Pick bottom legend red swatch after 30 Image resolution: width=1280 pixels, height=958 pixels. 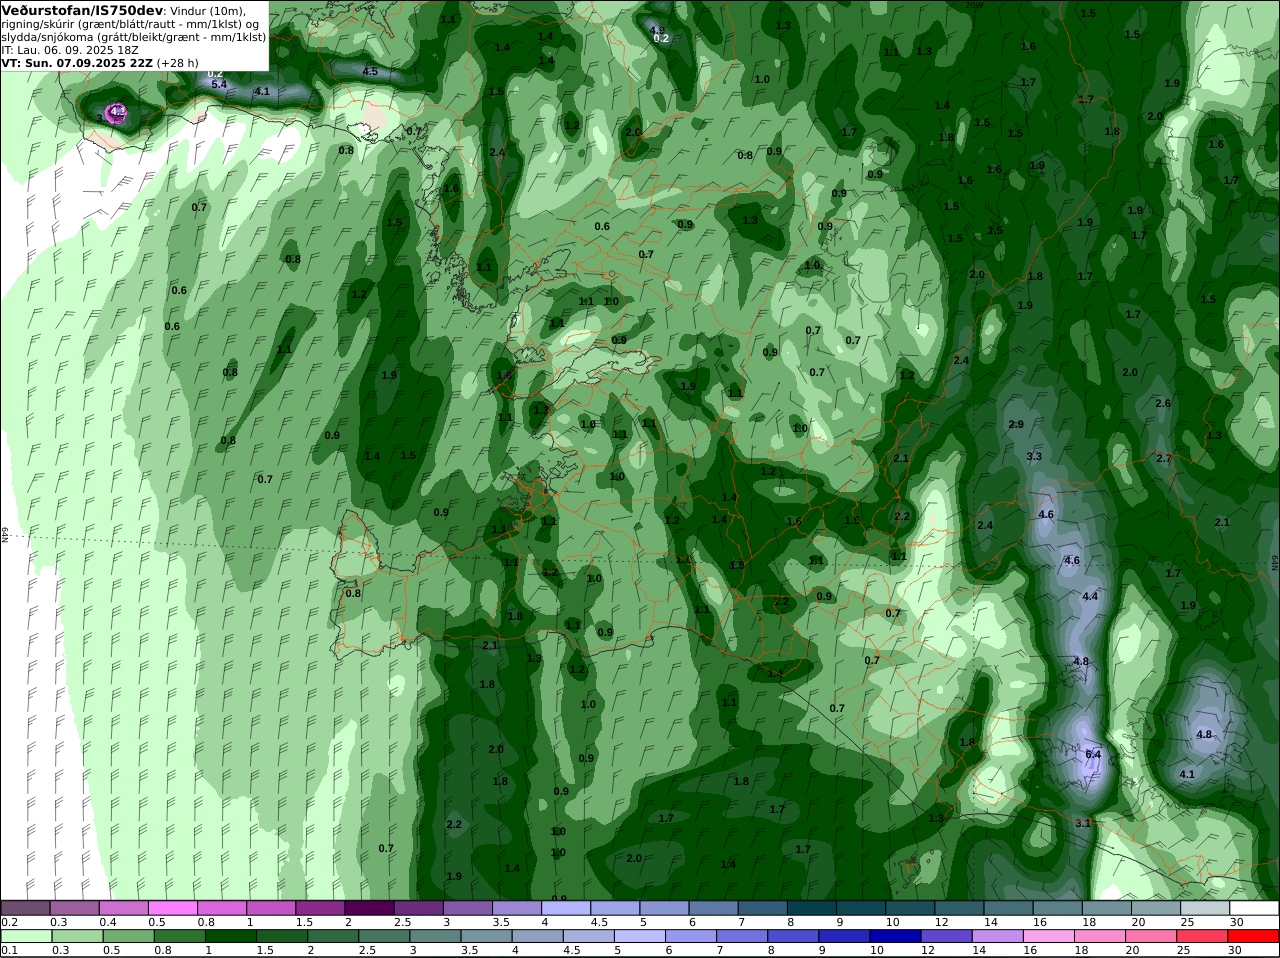coord(1253,936)
